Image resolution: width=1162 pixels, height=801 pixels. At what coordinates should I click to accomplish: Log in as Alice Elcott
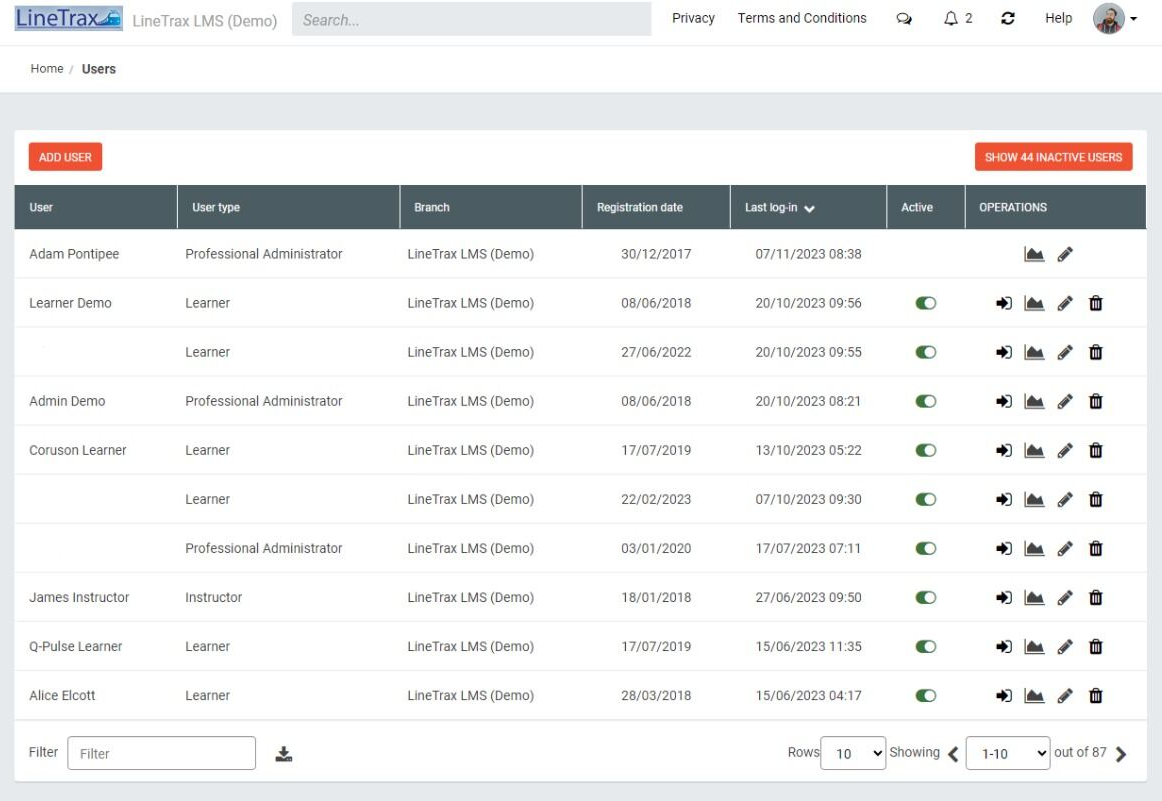(x=1003, y=695)
